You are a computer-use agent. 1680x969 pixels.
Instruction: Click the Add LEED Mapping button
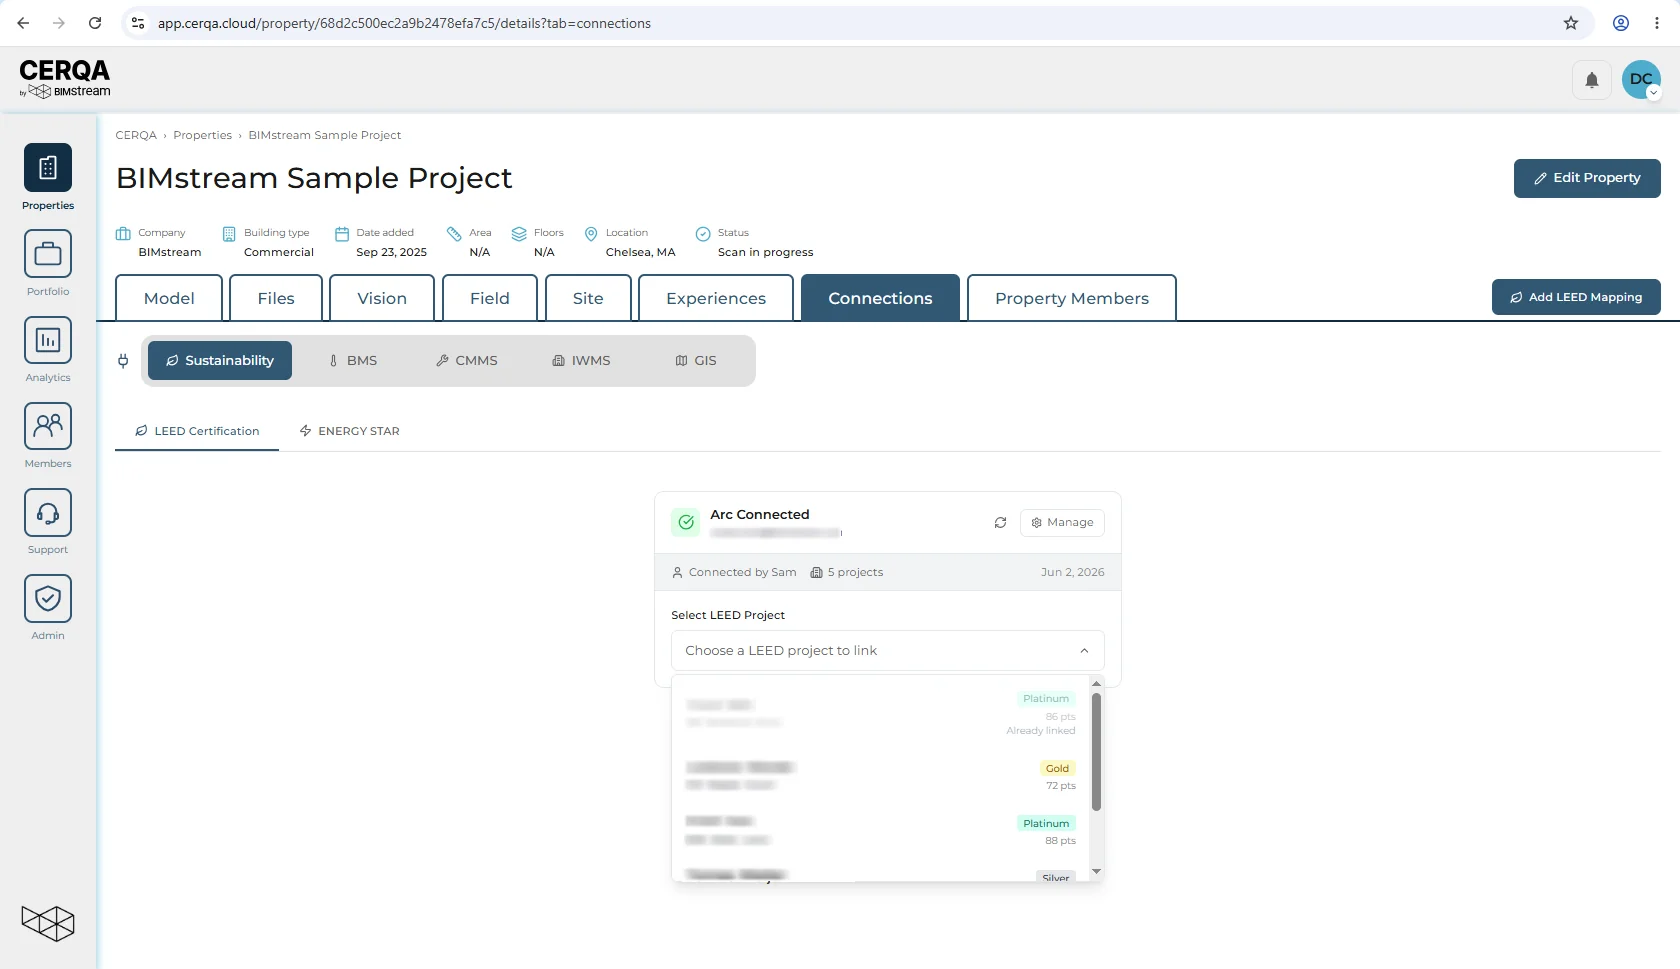click(x=1576, y=297)
